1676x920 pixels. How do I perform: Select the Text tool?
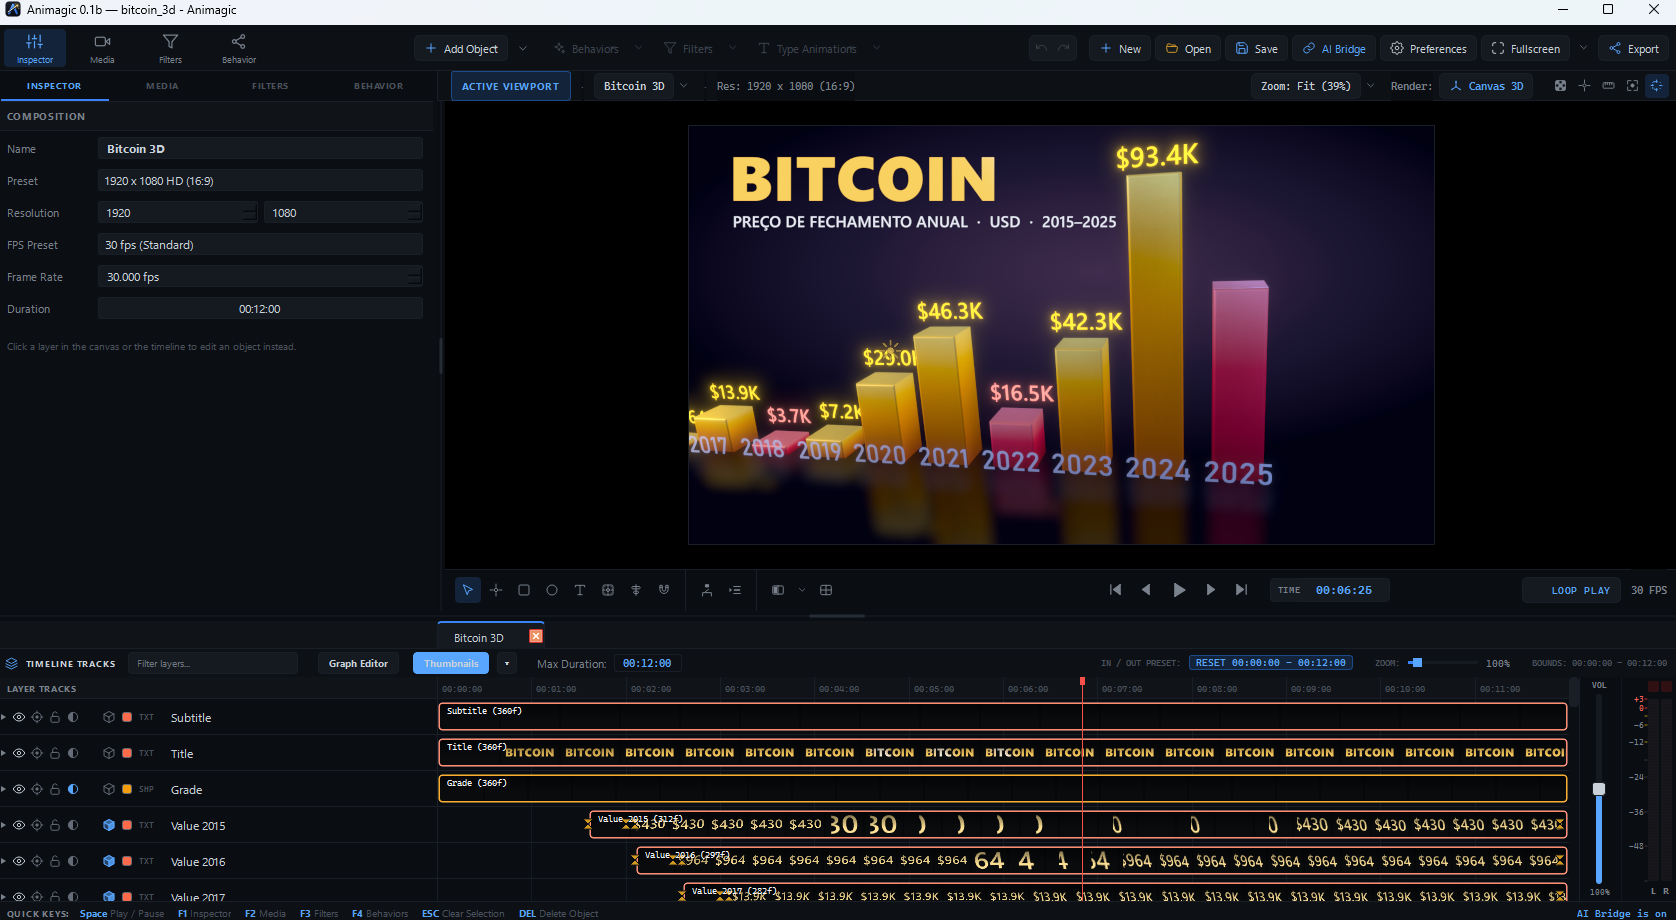point(580,590)
